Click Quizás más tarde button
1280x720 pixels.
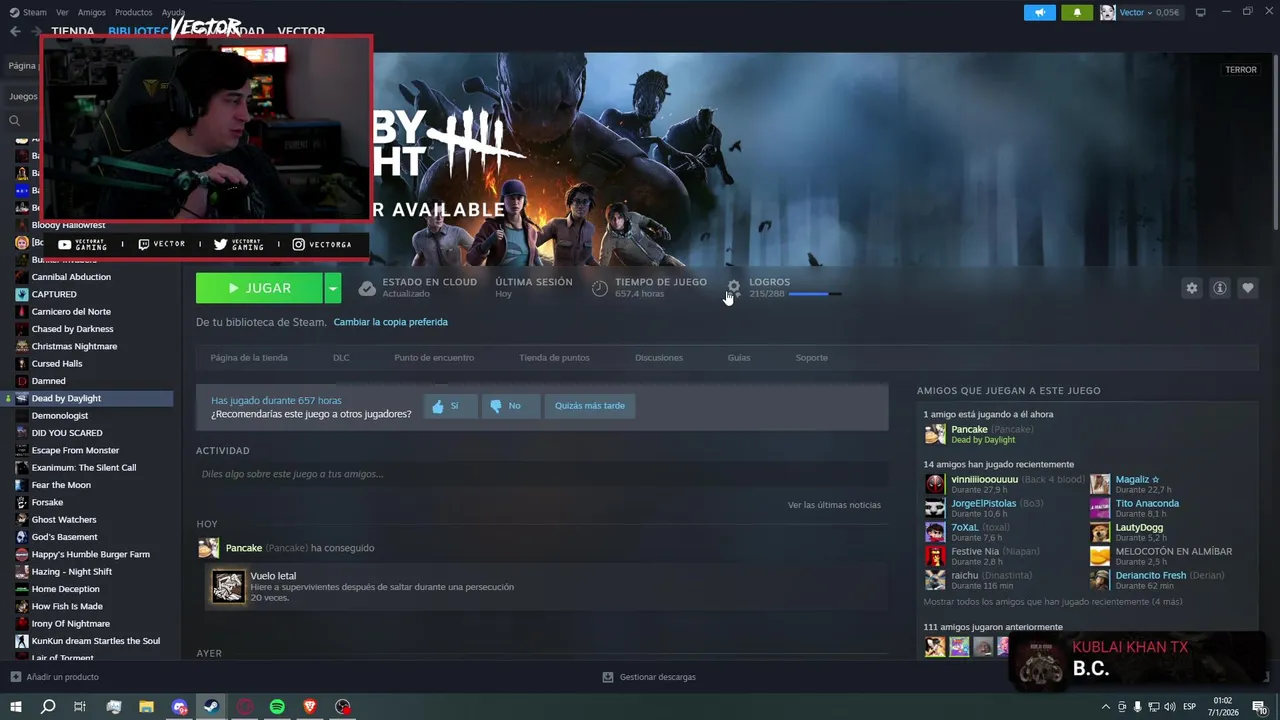tap(589, 406)
